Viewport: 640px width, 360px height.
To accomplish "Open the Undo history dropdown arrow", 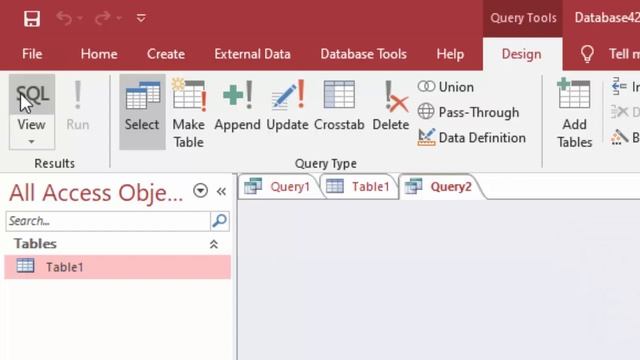I will [80, 18].
